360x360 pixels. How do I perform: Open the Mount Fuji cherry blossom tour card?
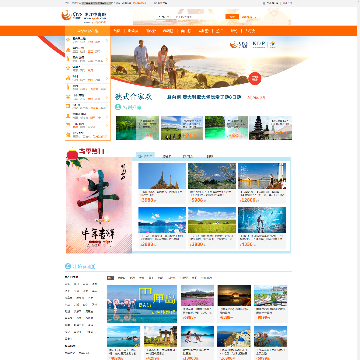click(x=212, y=183)
